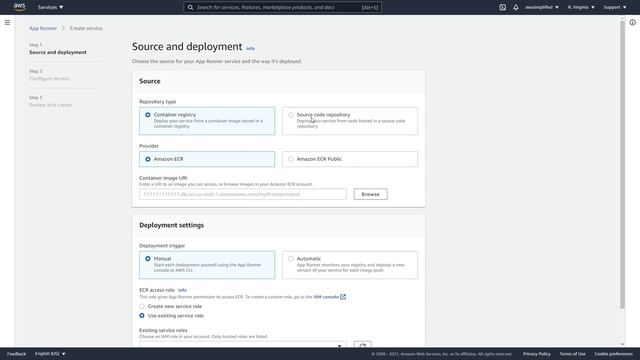This screenshot has height=360, width=640.
Task: Click the top search bar field
Action: (x=282, y=7)
